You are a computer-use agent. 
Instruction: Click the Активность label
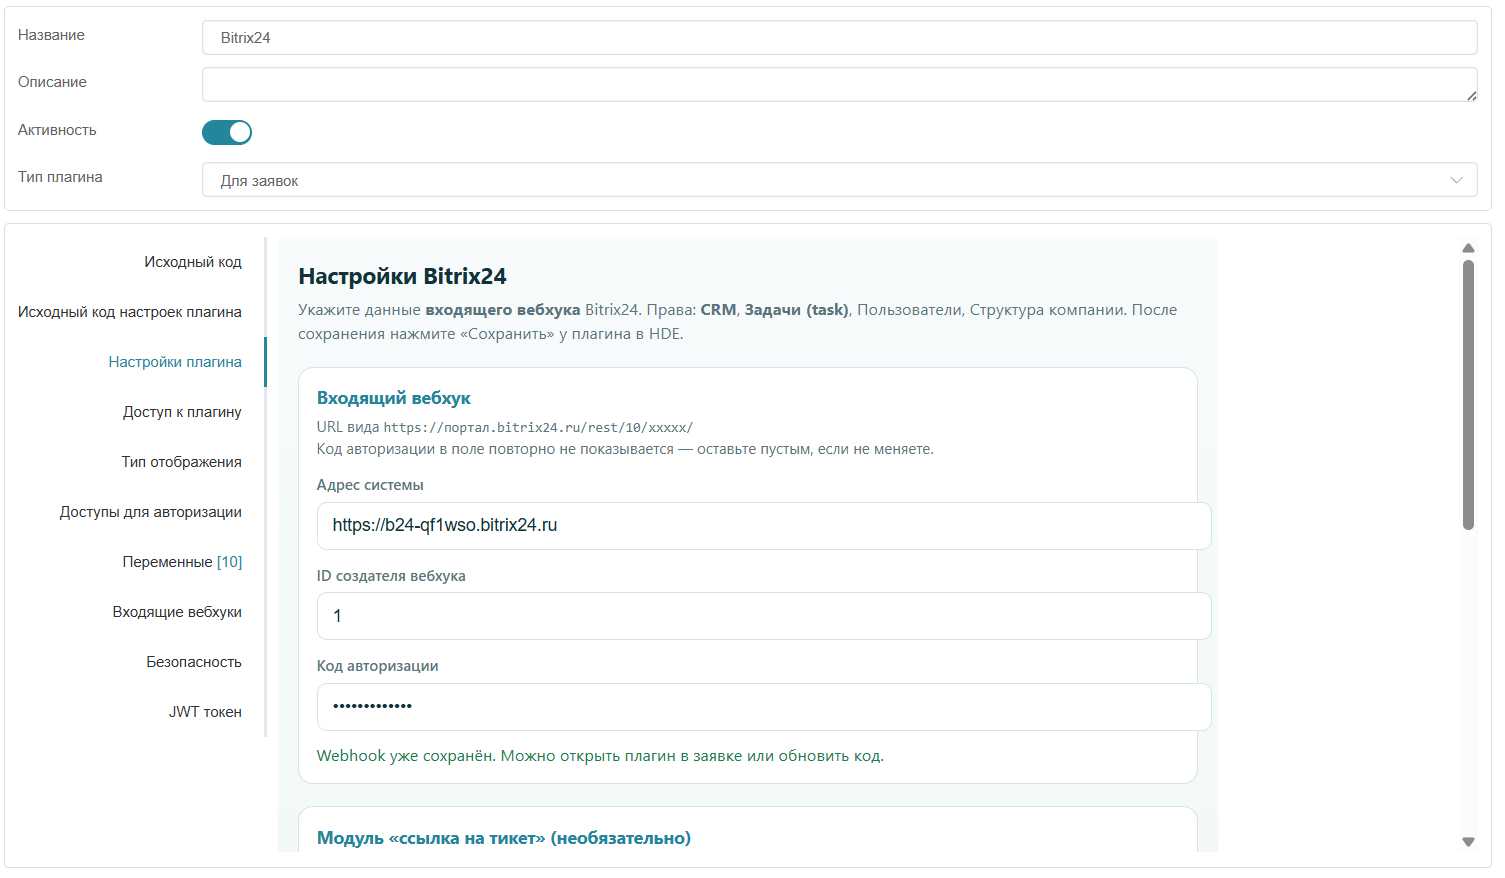click(57, 130)
